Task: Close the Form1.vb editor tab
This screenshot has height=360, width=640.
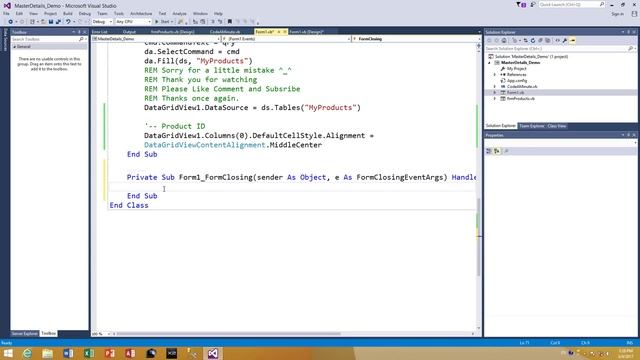Action: [x=285, y=32]
